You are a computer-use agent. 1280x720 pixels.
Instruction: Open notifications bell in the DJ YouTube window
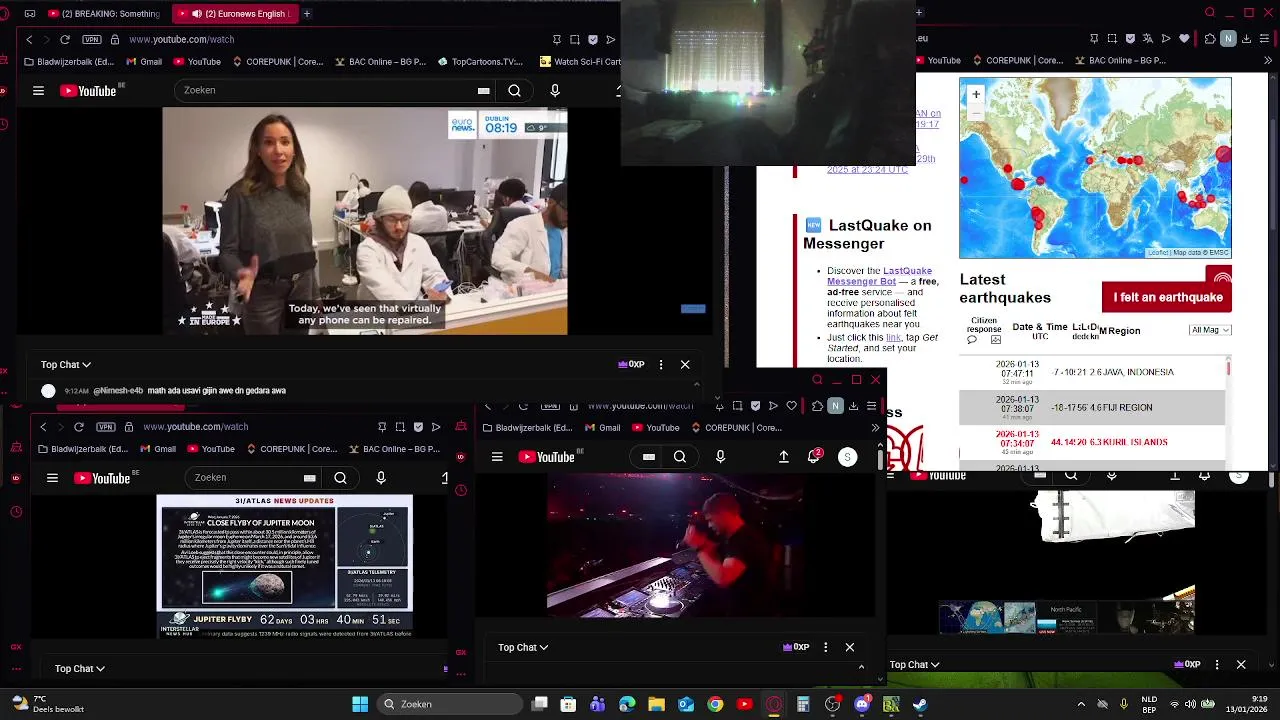(814, 457)
